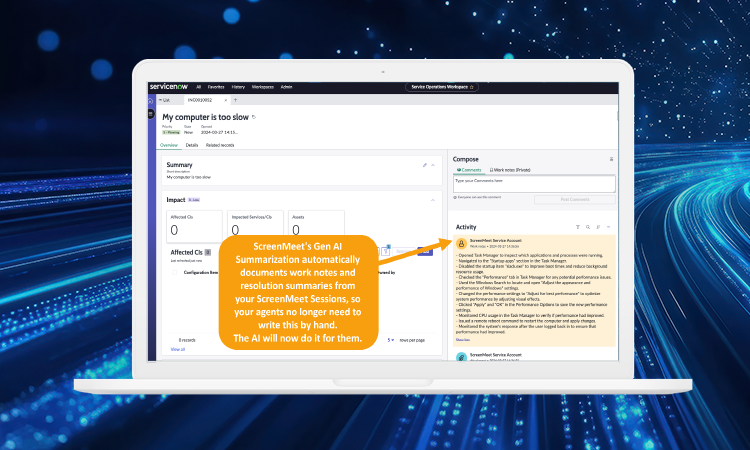Click the Affected CIs count card
This screenshot has width=750, height=450.
click(194, 226)
